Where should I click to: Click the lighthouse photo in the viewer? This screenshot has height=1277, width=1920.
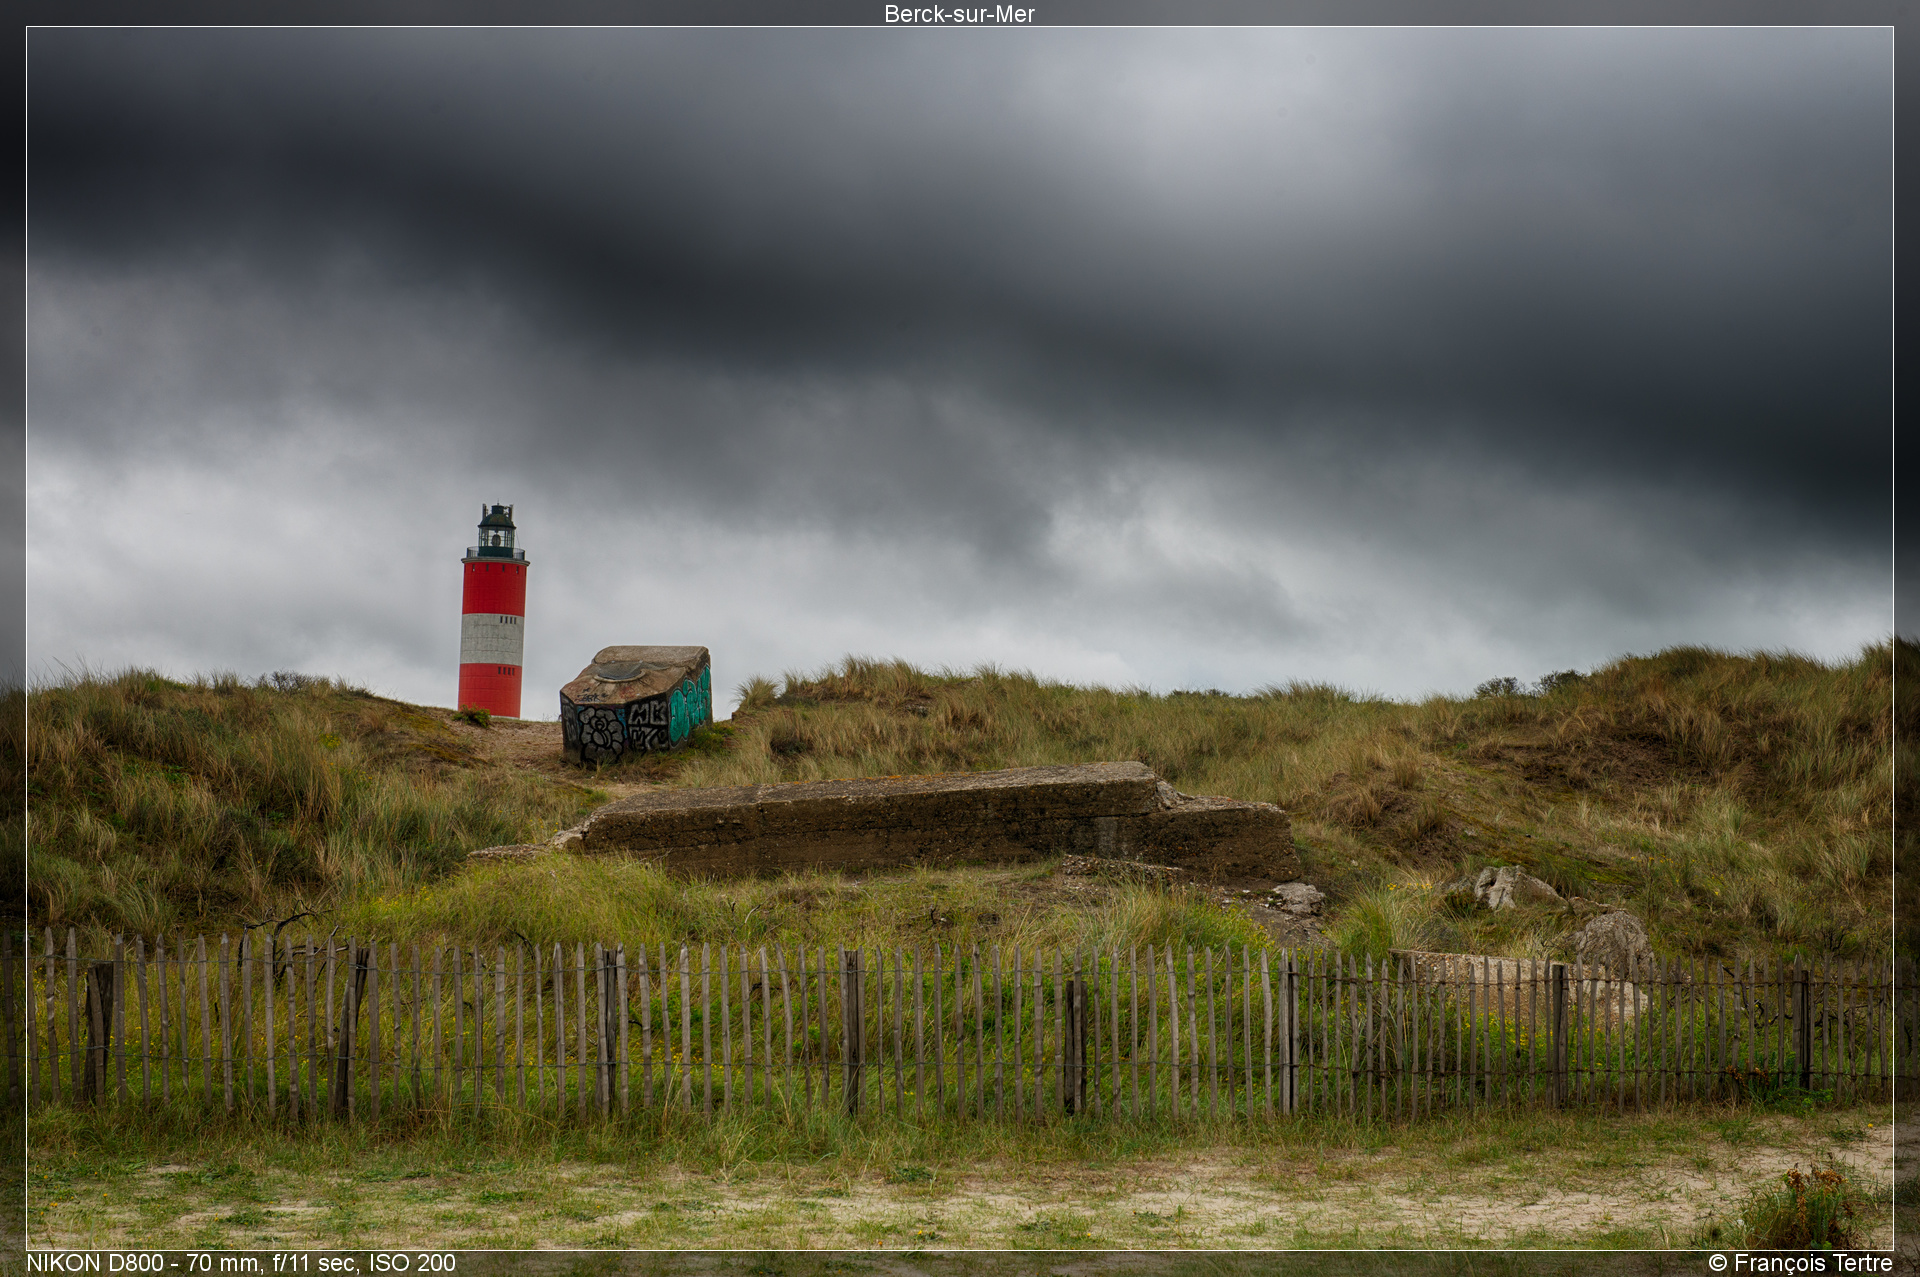pyautogui.click(x=960, y=638)
